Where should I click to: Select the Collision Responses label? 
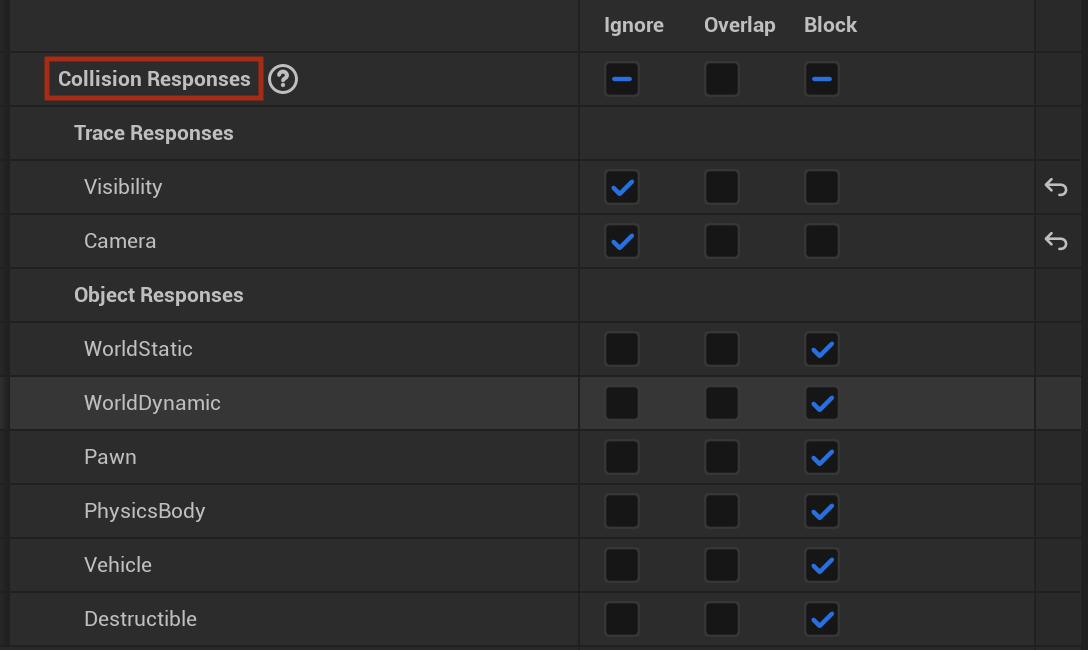(x=154, y=79)
